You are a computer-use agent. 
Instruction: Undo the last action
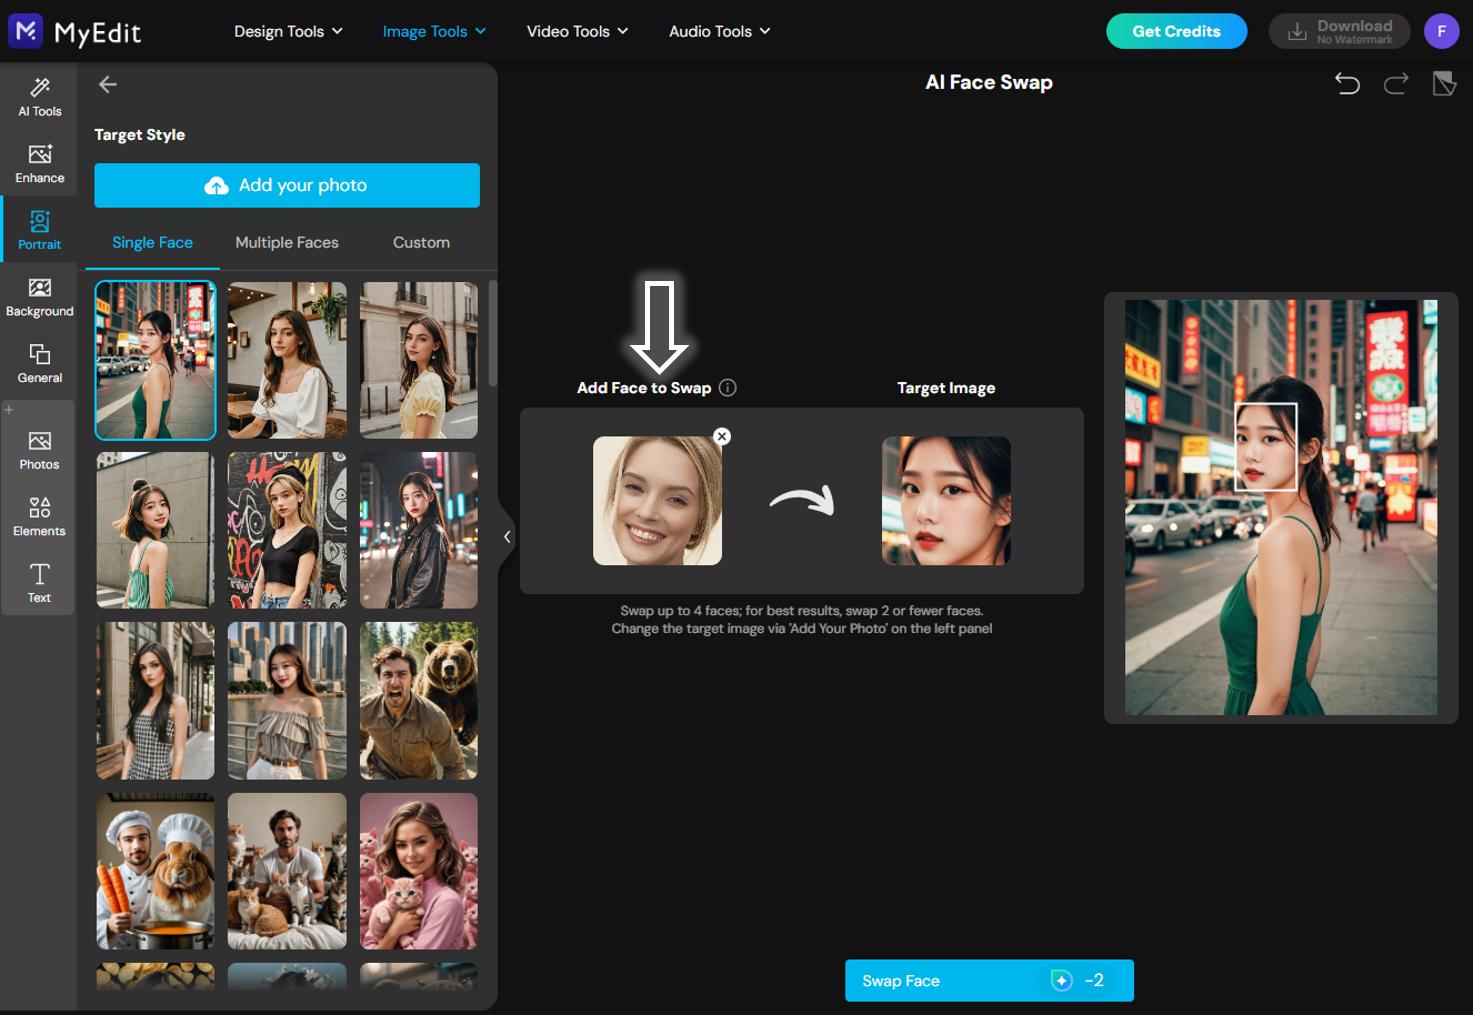(1347, 84)
